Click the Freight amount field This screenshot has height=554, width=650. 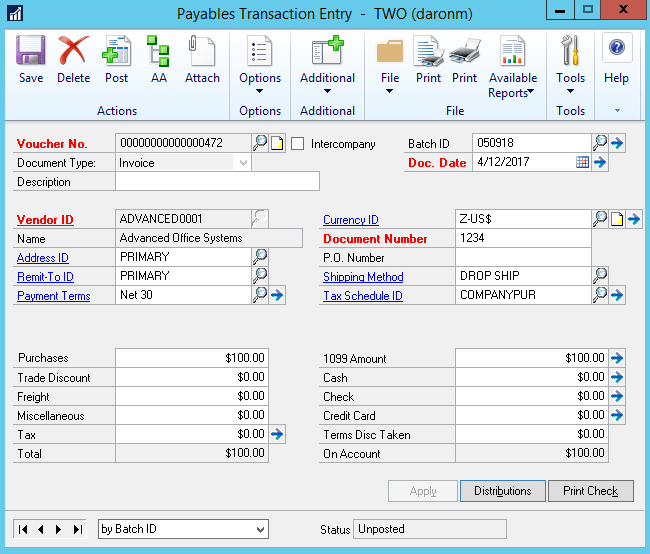pyautogui.click(x=192, y=396)
